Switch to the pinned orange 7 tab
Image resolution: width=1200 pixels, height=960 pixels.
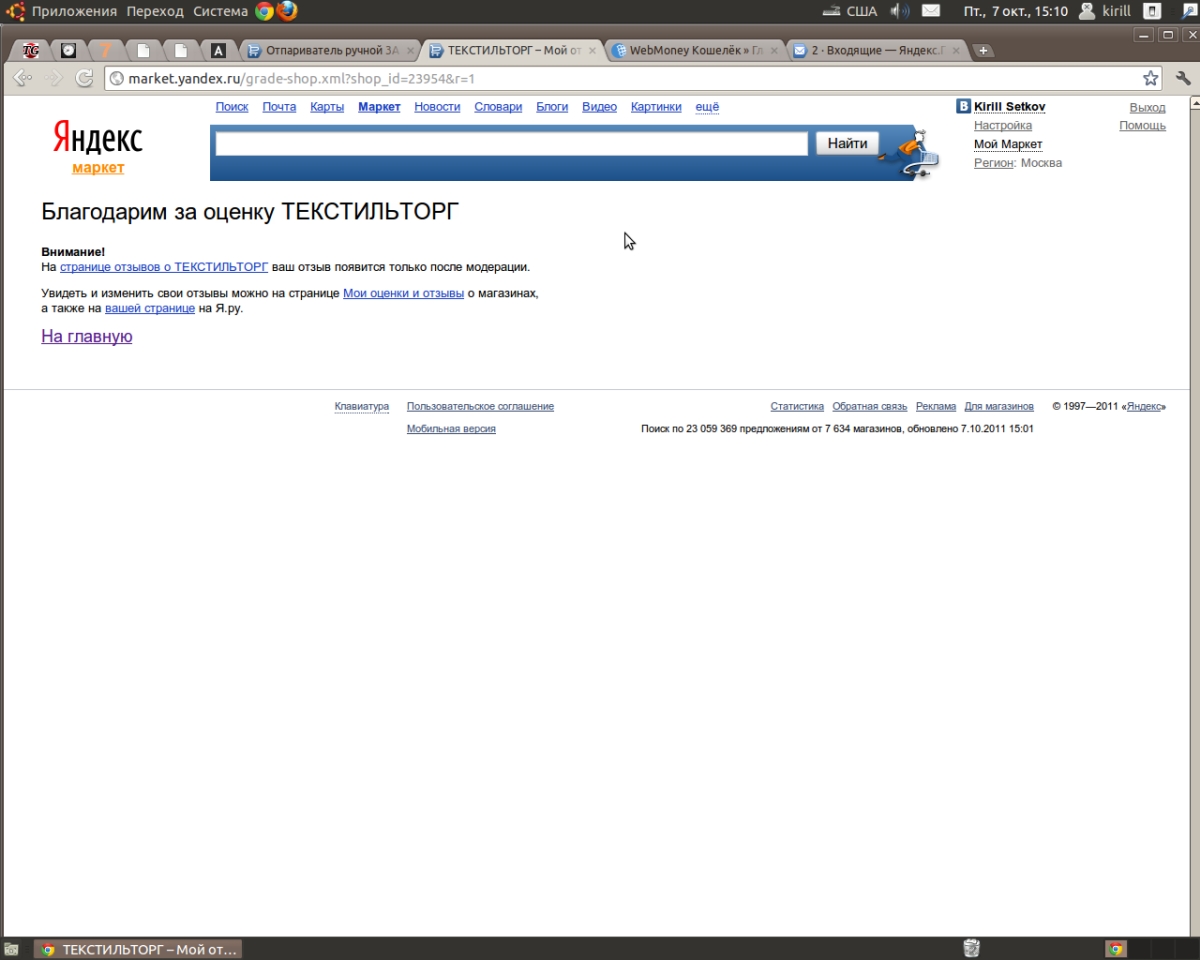106,50
